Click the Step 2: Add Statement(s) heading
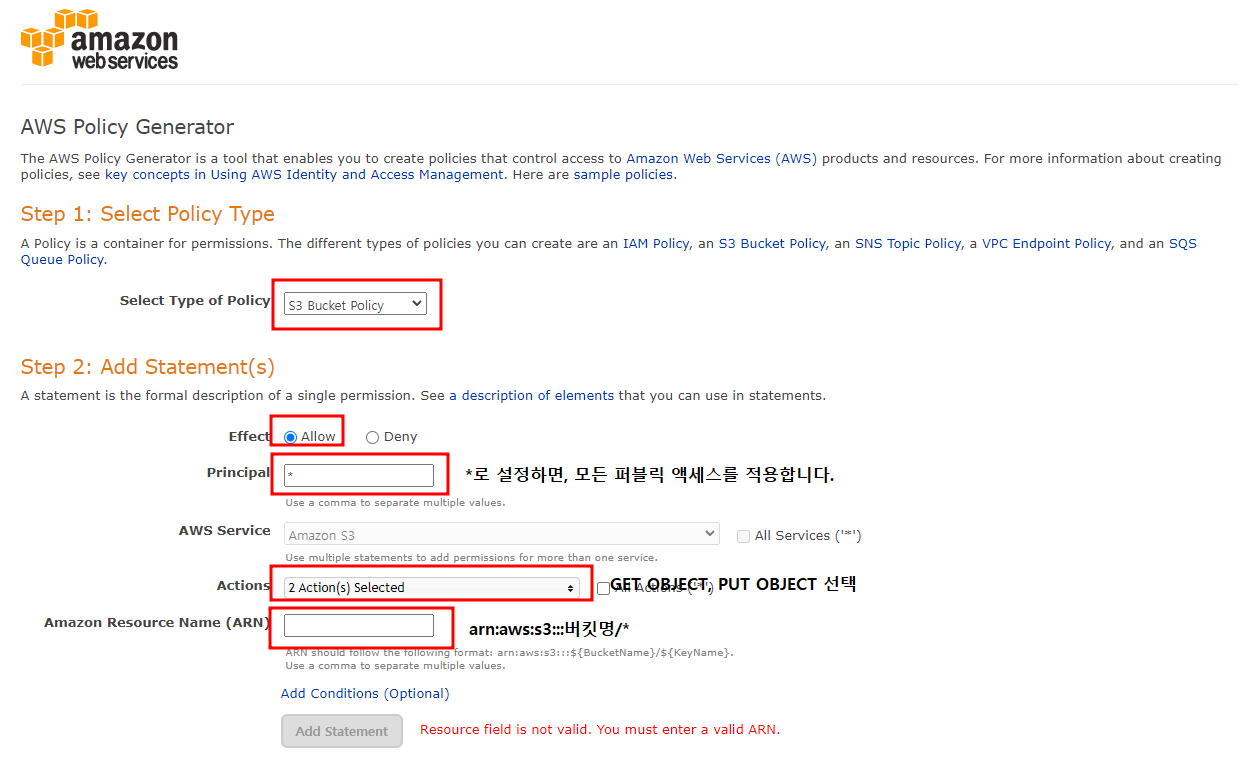The height and width of the screenshot is (762, 1238). [x=148, y=367]
